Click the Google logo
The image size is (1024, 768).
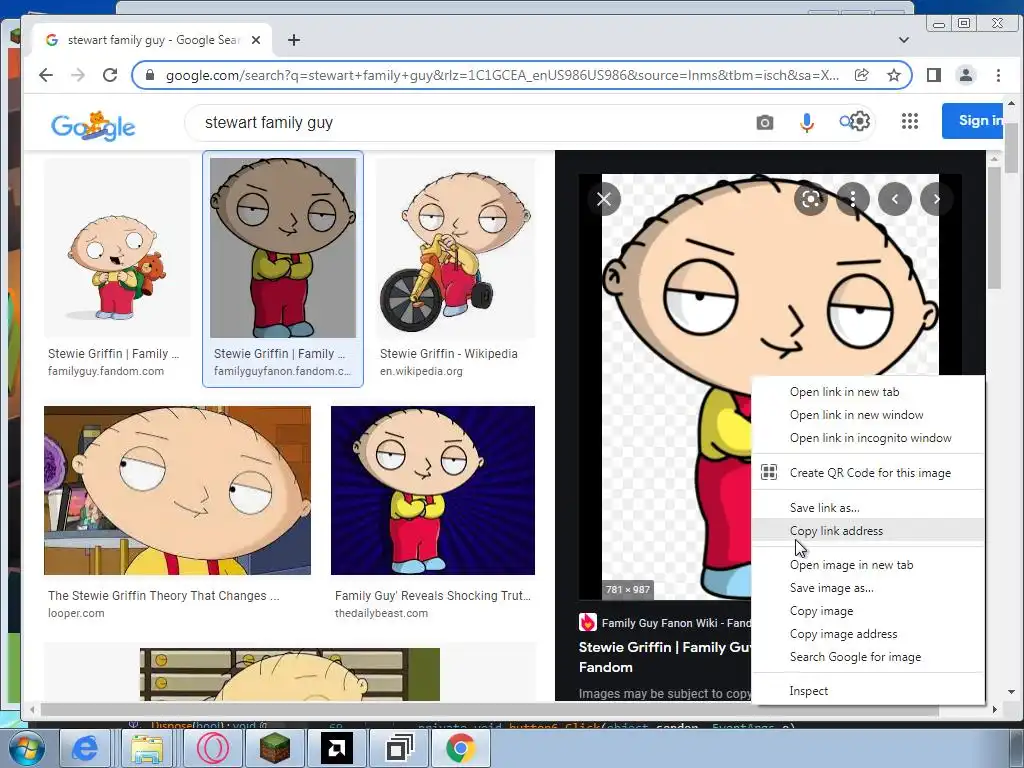(93, 125)
